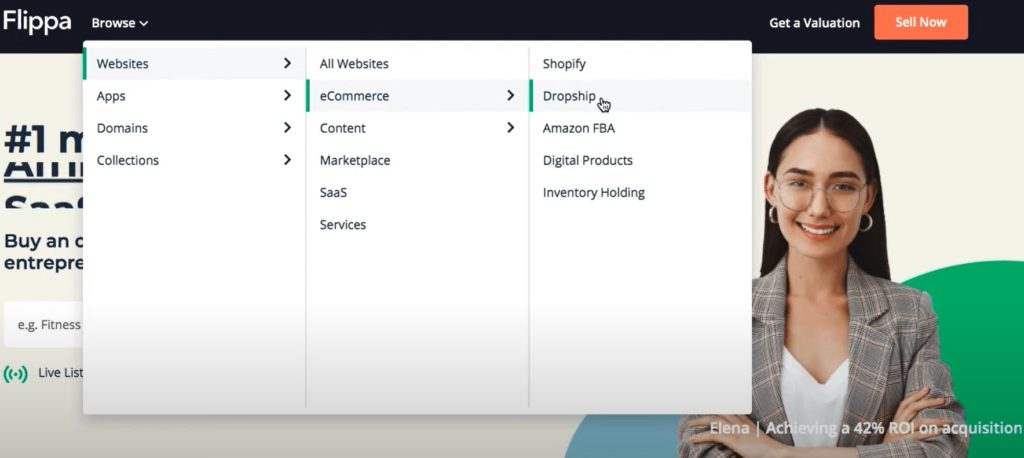The width and height of the screenshot is (1024, 458).
Task: Click Get a Valuation link
Action: [814, 23]
